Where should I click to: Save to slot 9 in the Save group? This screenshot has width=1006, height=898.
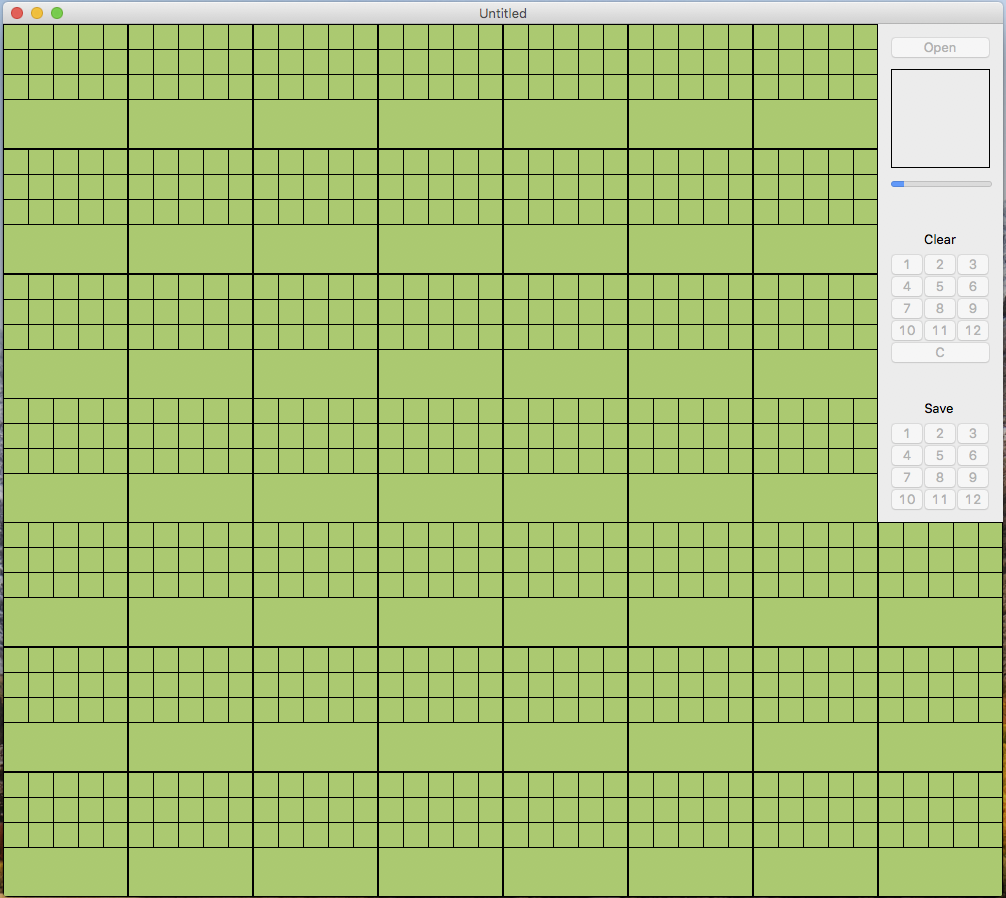coord(973,477)
